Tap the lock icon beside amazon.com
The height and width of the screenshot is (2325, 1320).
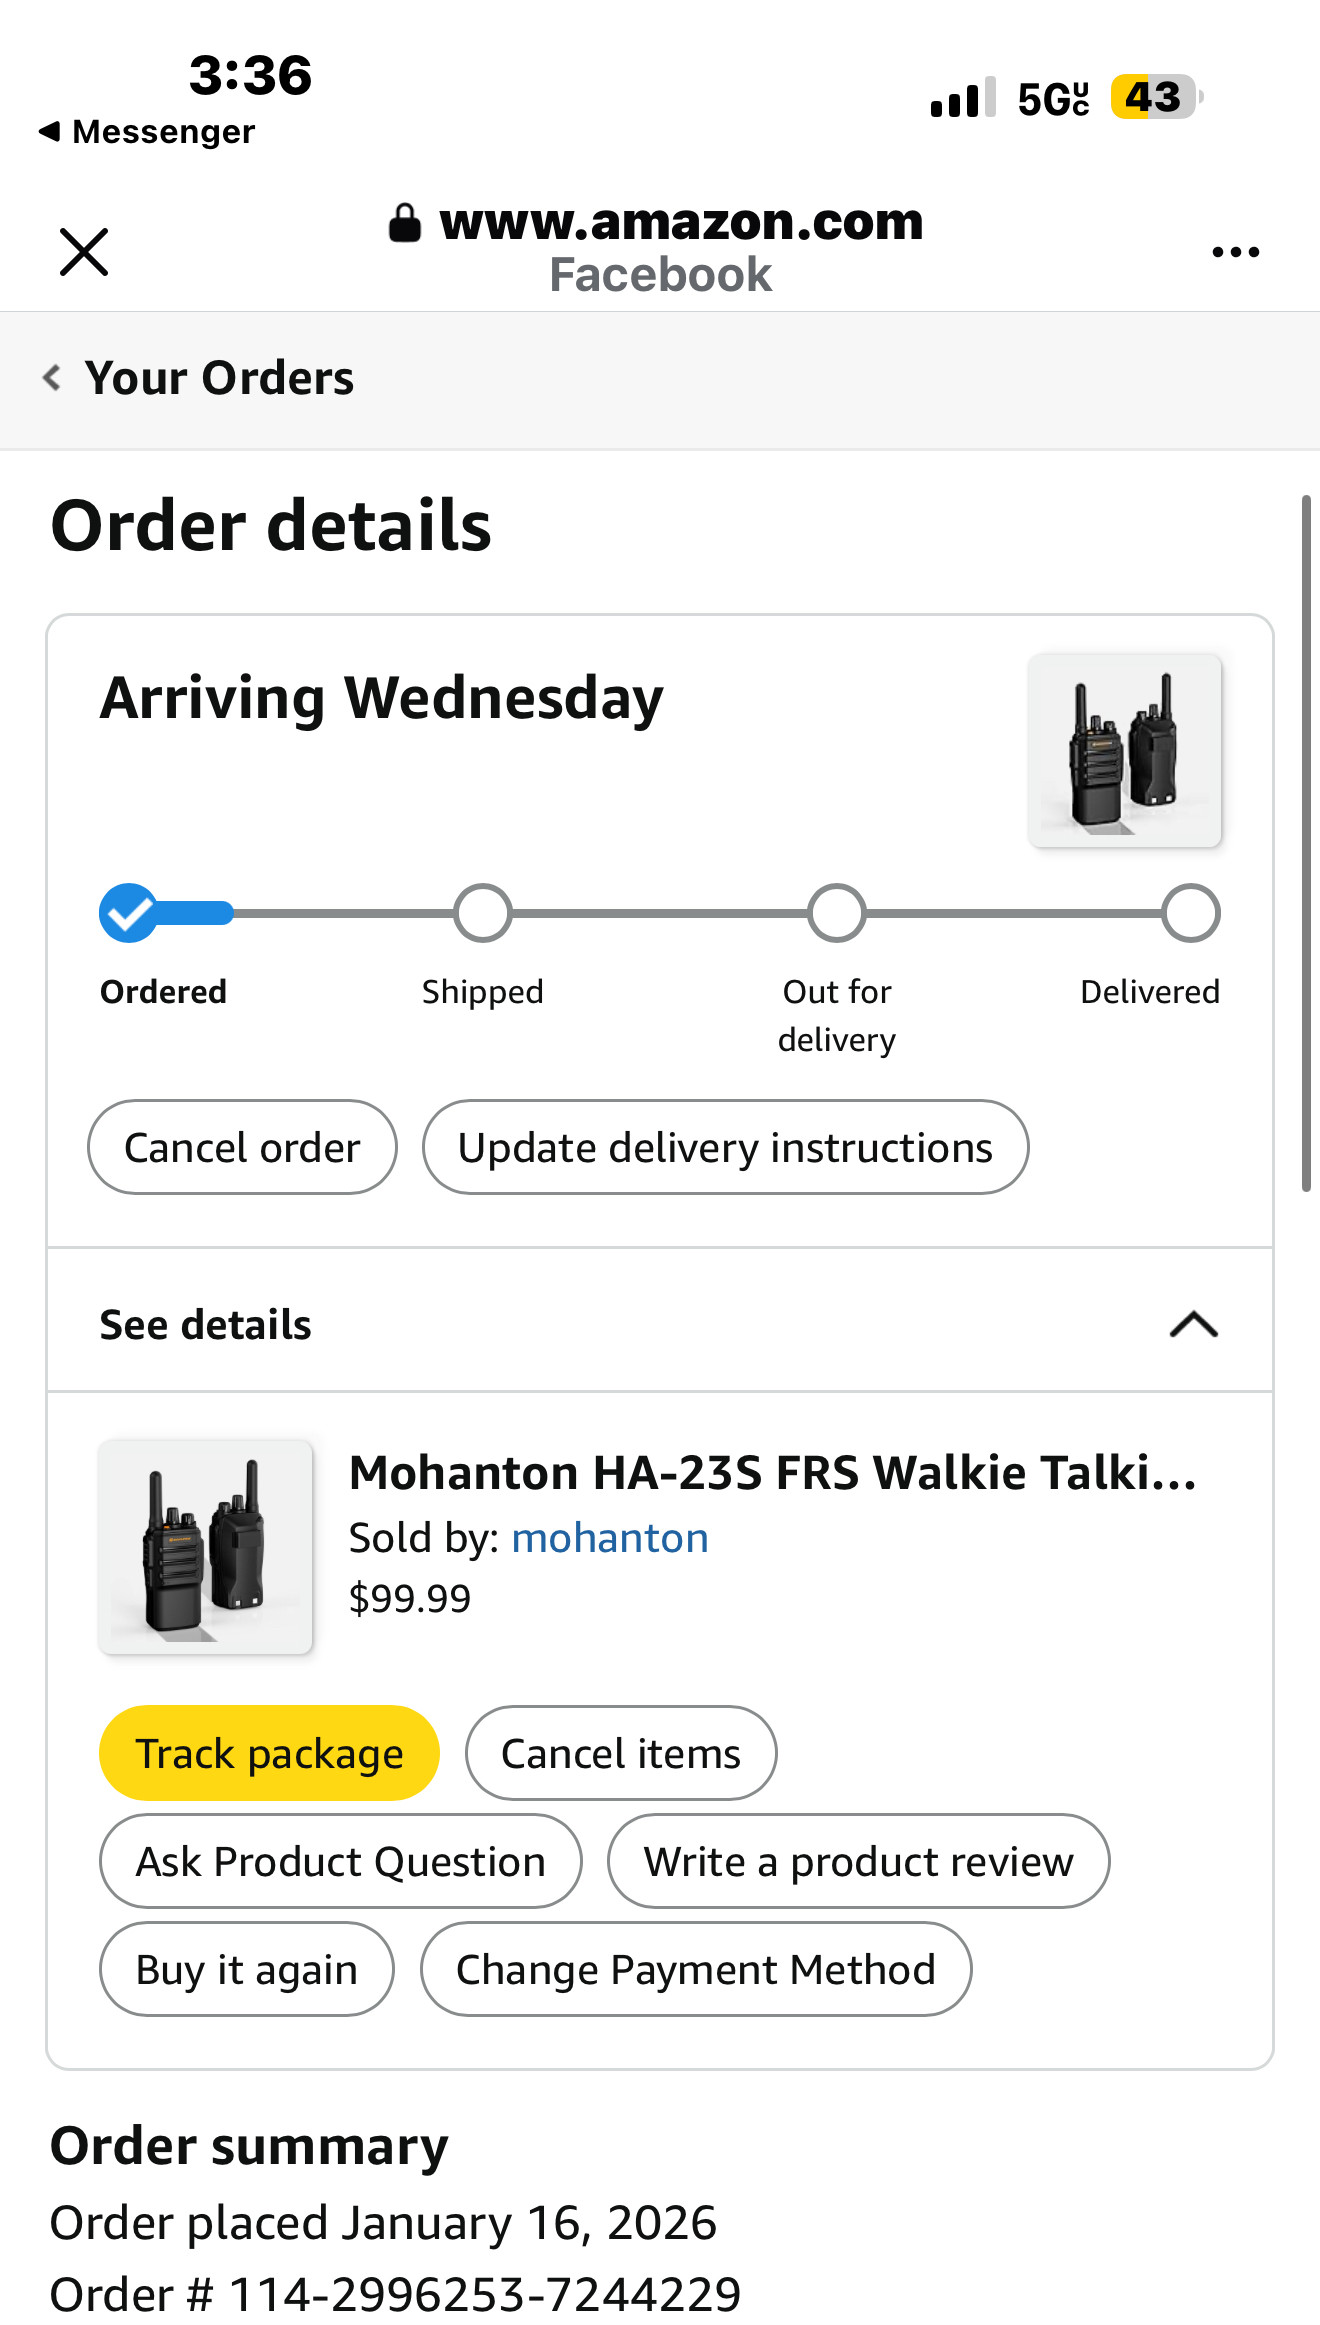pos(404,222)
